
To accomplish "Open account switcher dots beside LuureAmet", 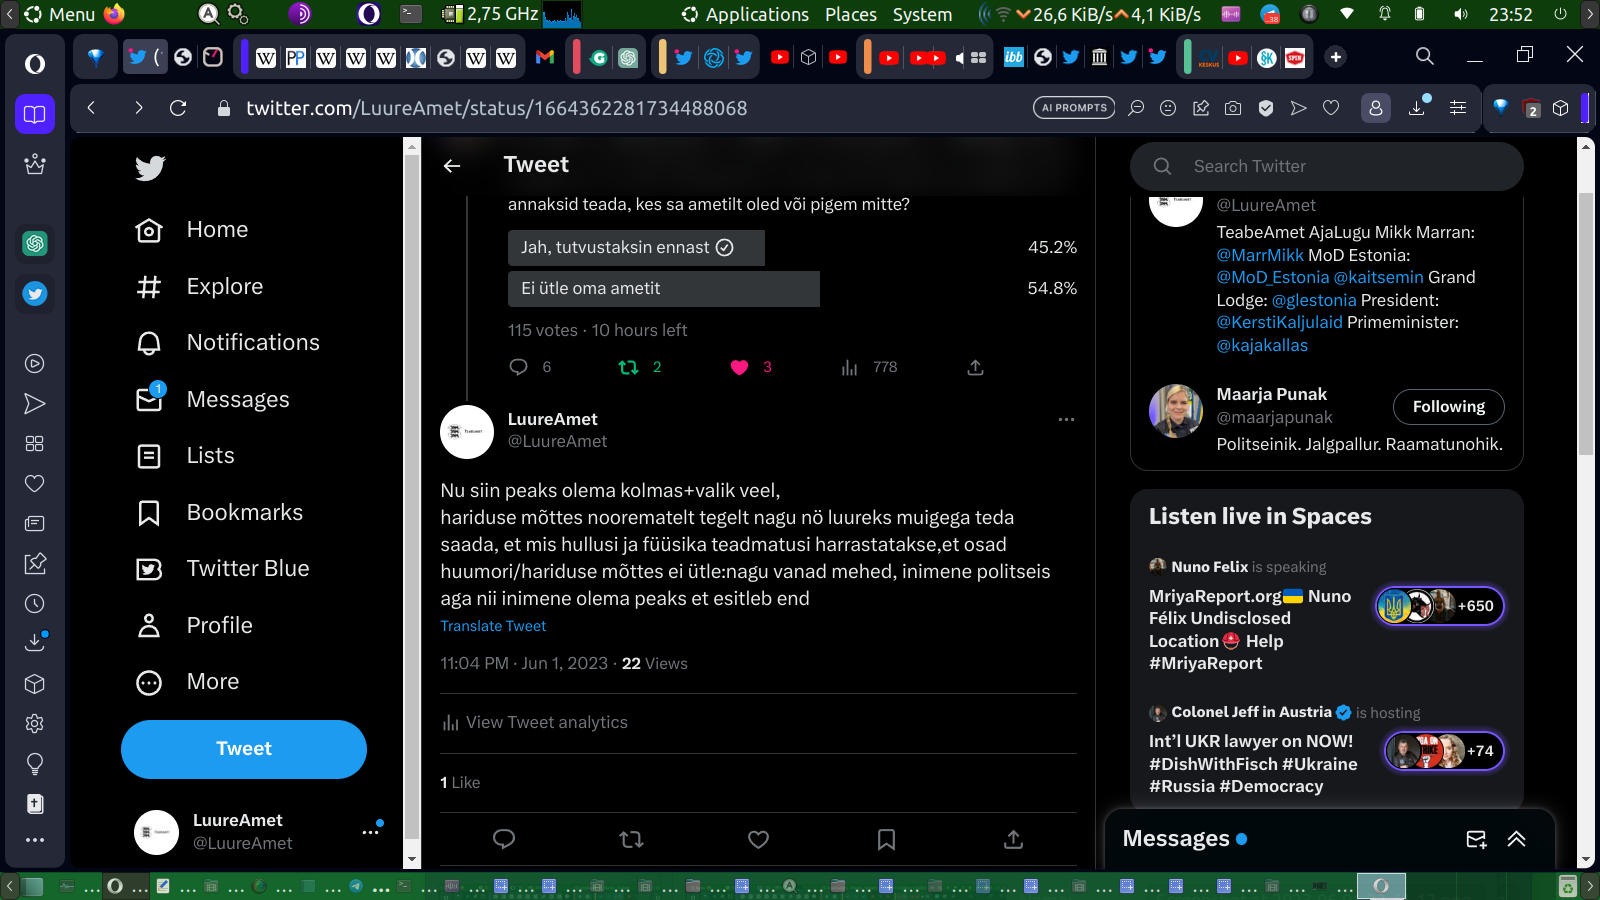I will tap(371, 832).
